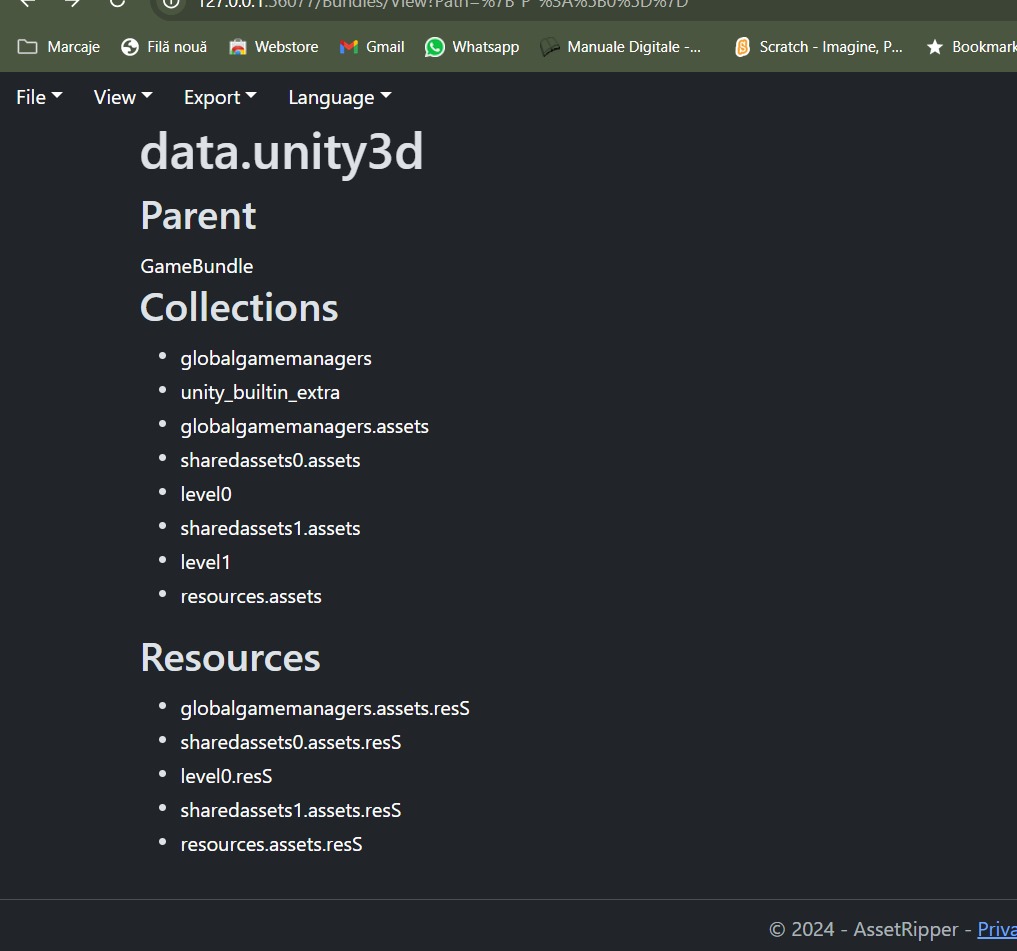Open the Whatsapp bookmark
This screenshot has height=951, width=1017.
coord(472,47)
